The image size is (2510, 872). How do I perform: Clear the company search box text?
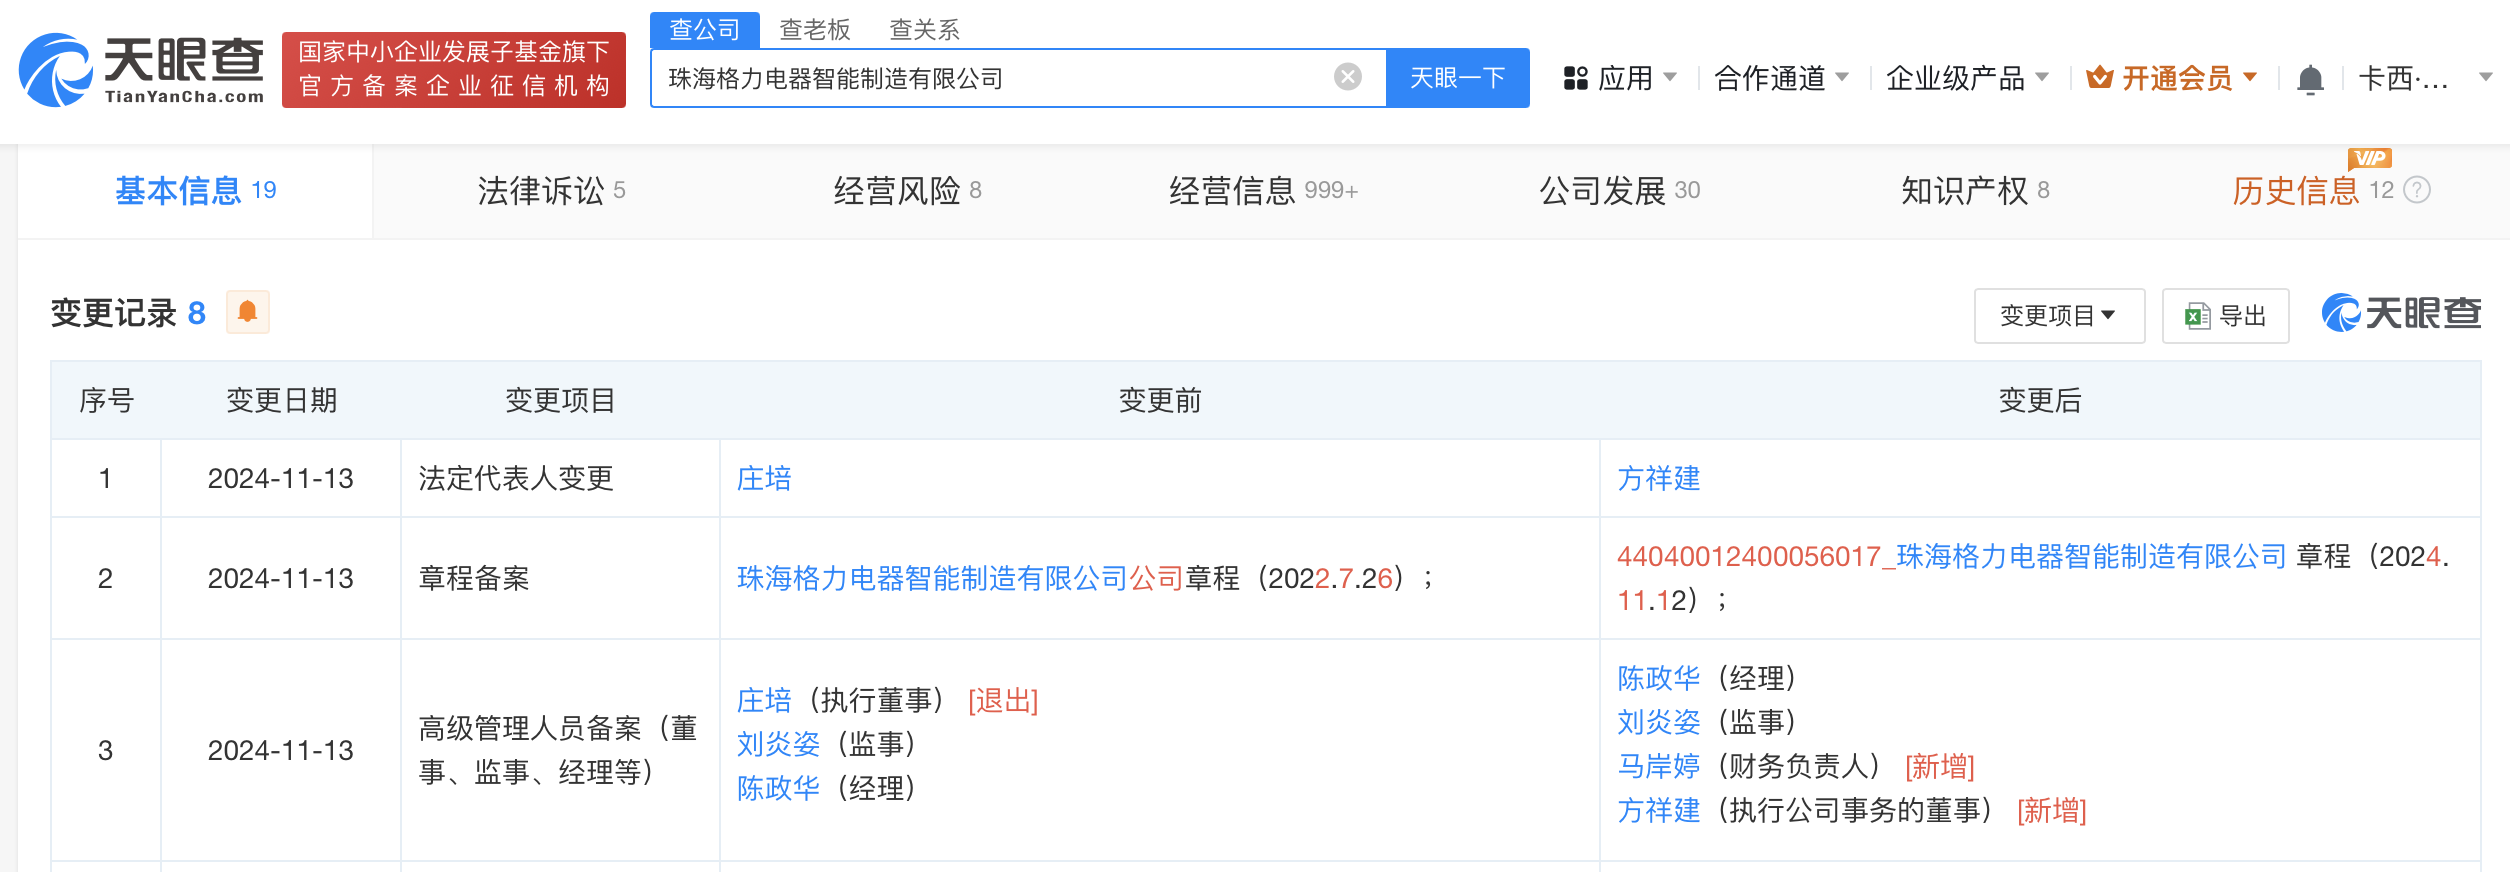click(1348, 77)
